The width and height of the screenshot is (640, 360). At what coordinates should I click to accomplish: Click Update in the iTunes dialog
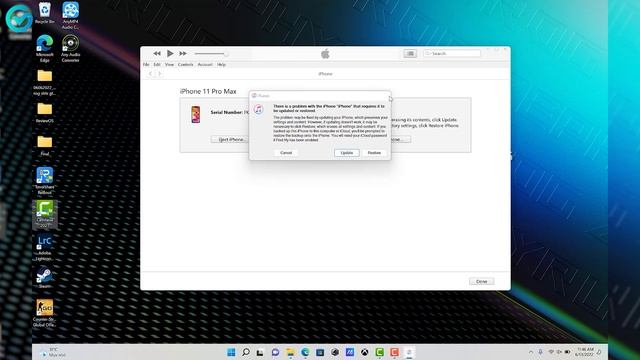(x=347, y=153)
